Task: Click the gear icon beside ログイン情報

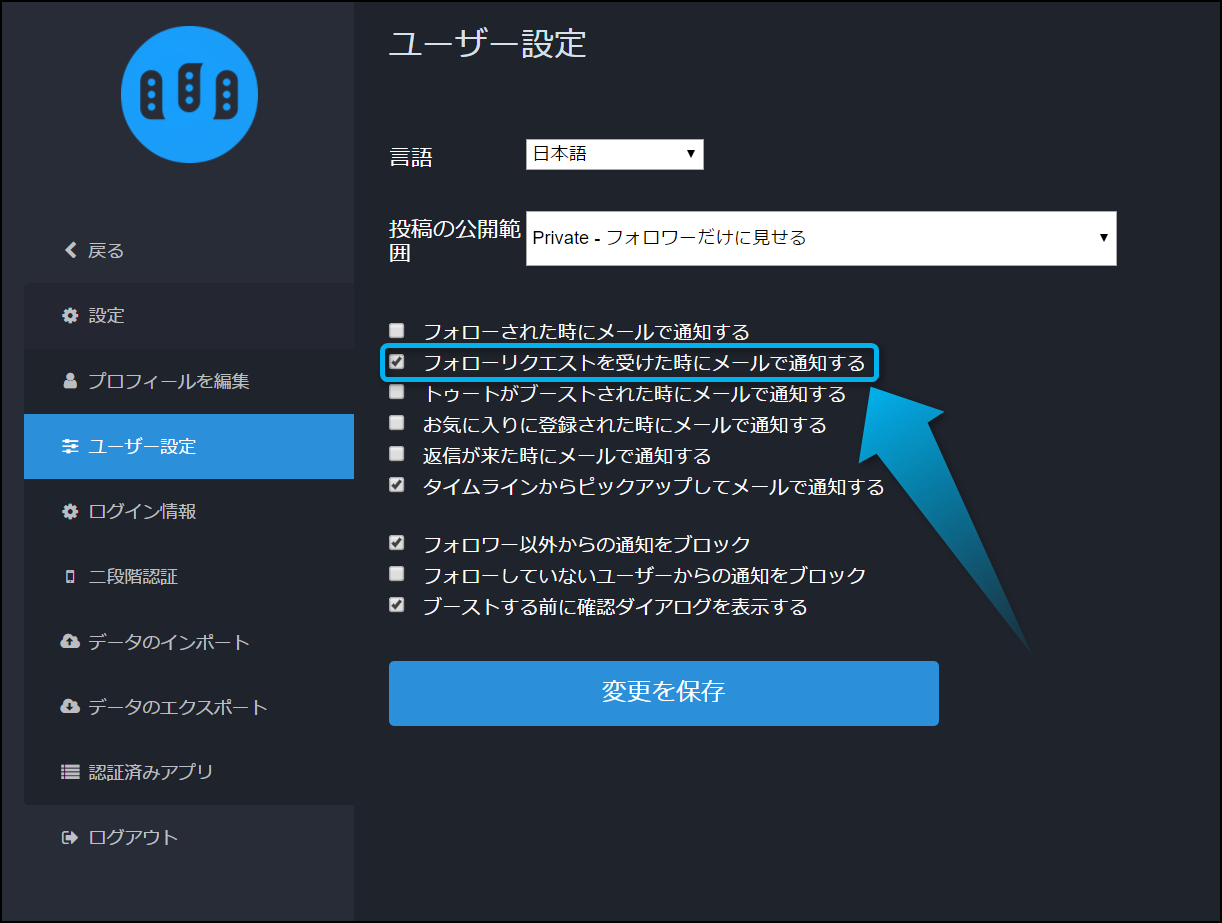Action: click(70, 512)
